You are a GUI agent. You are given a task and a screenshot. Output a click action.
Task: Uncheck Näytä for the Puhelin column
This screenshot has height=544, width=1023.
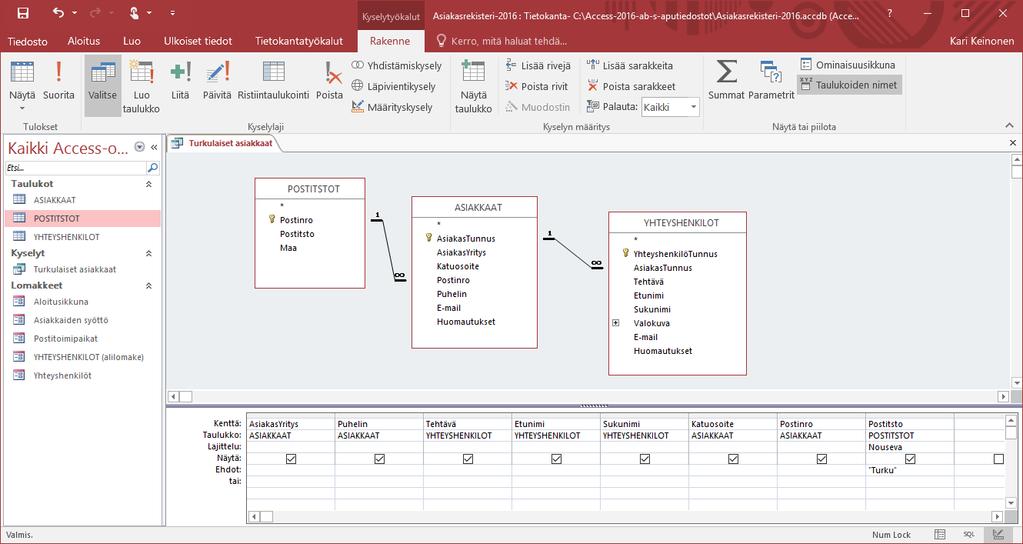coord(380,459)
